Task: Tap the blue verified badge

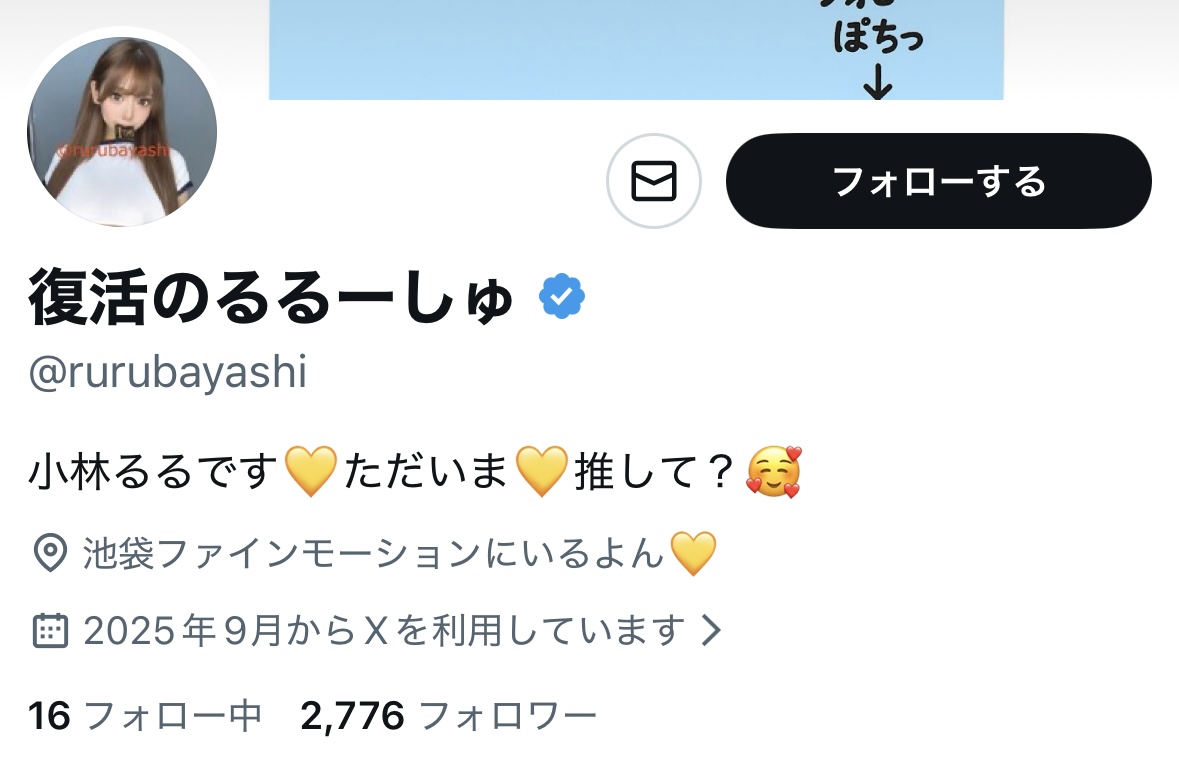Action: [562, 297]
